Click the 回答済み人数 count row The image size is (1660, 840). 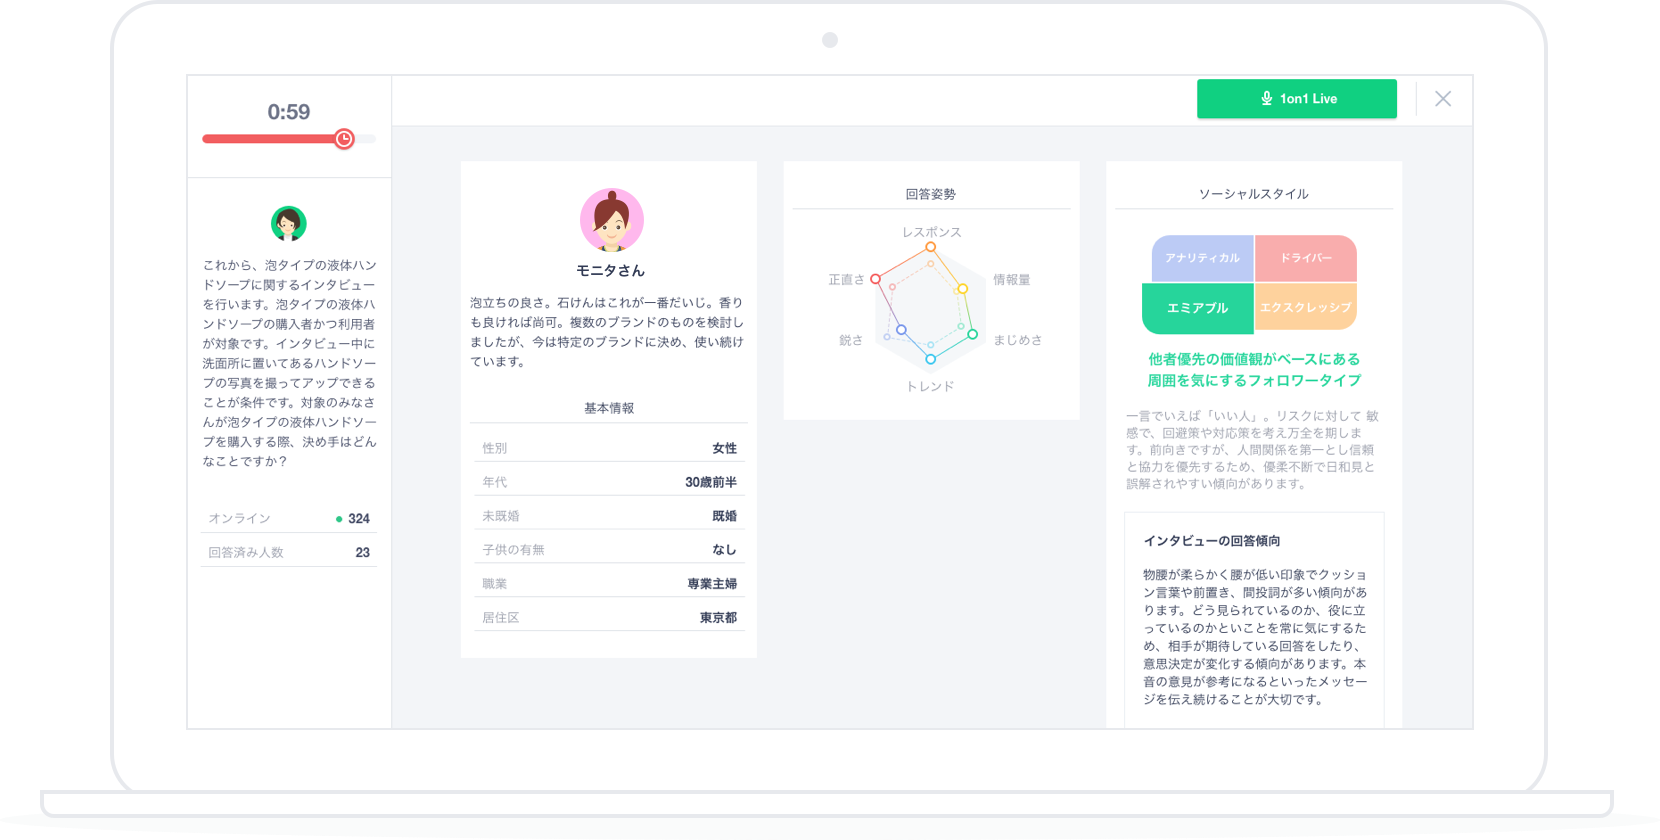click(289, 552)
